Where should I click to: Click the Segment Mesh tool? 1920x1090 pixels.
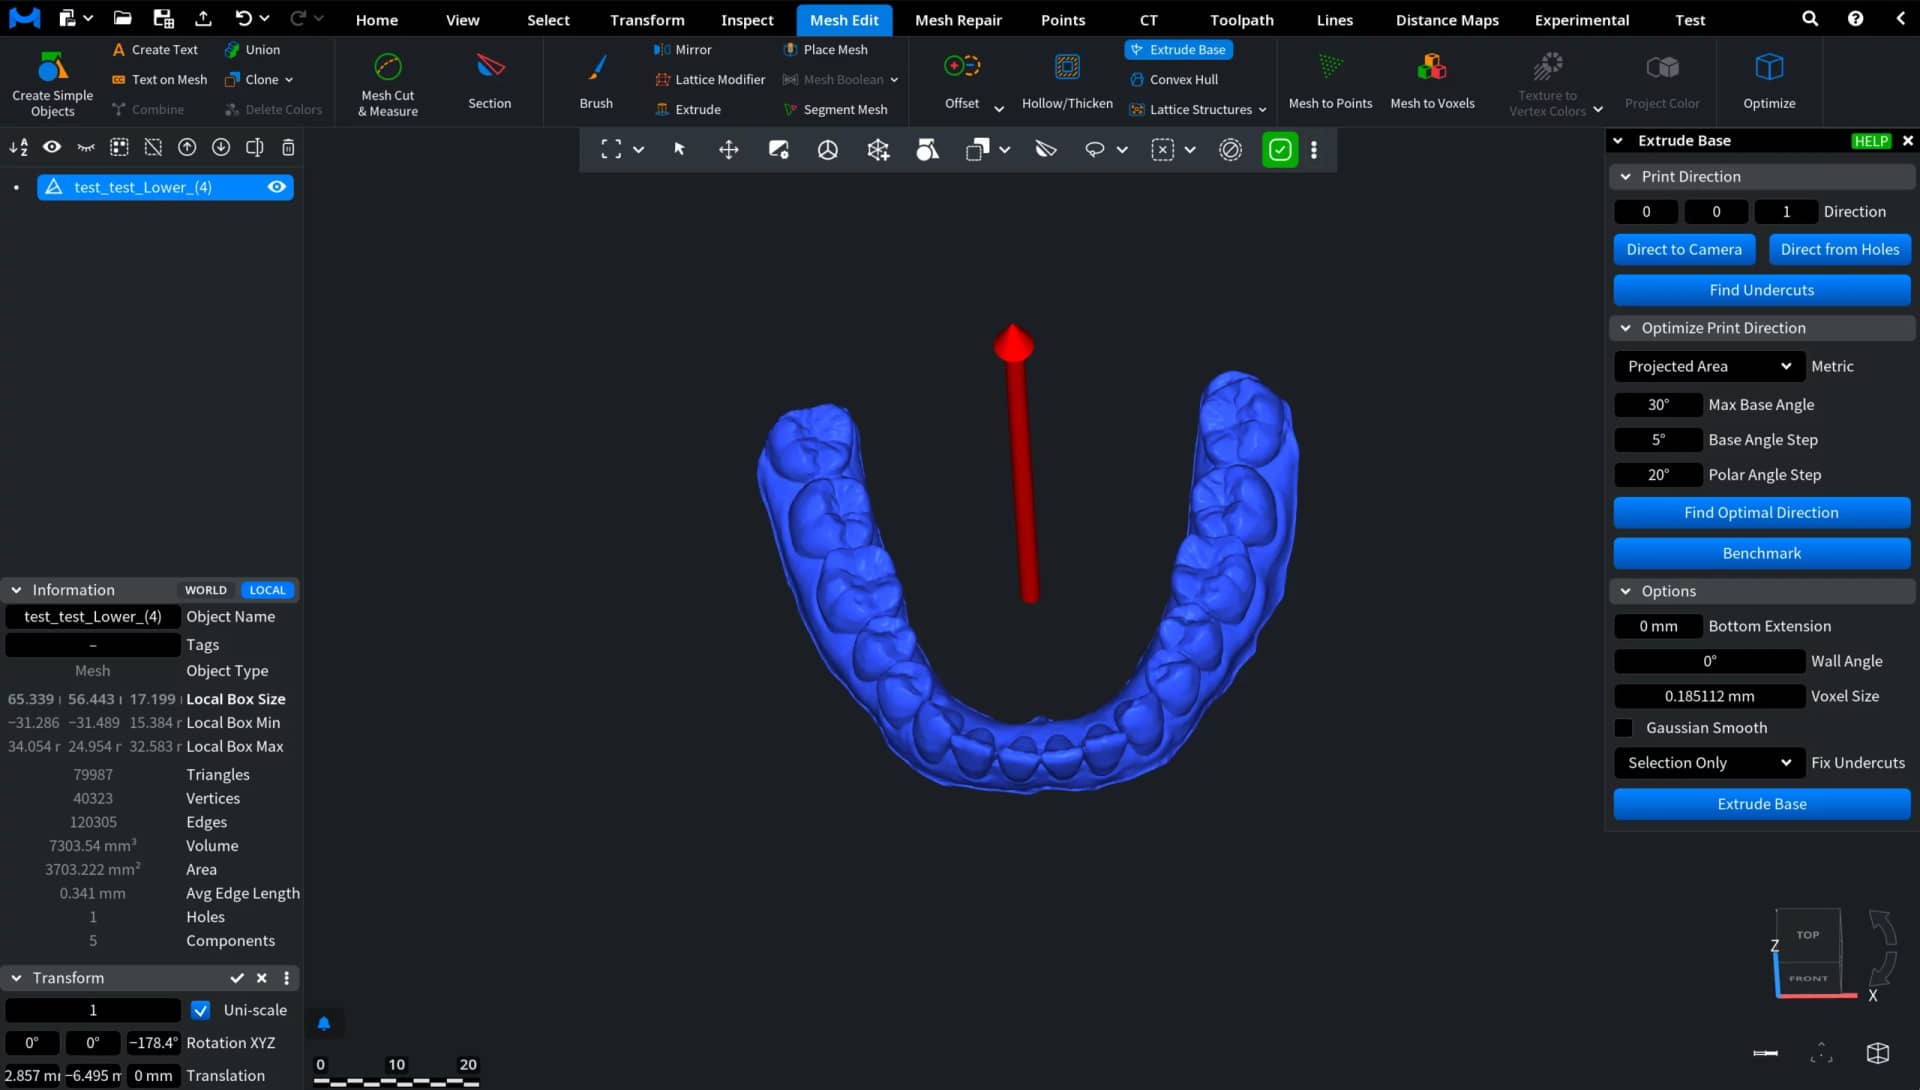click(x=835, y=109)
